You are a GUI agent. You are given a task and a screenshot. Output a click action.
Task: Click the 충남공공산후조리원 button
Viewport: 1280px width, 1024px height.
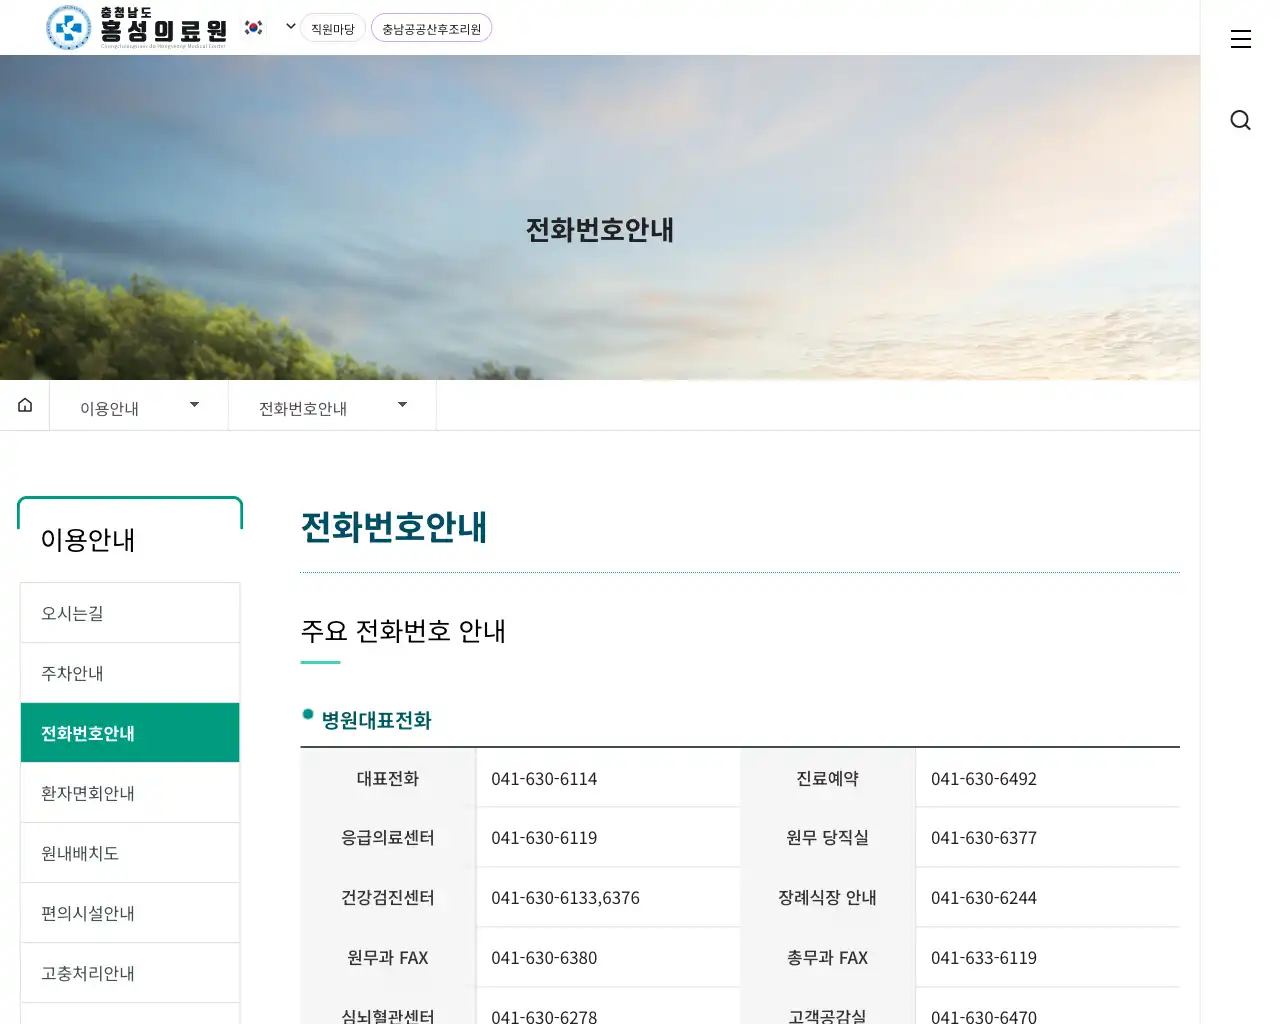point(431,29)
